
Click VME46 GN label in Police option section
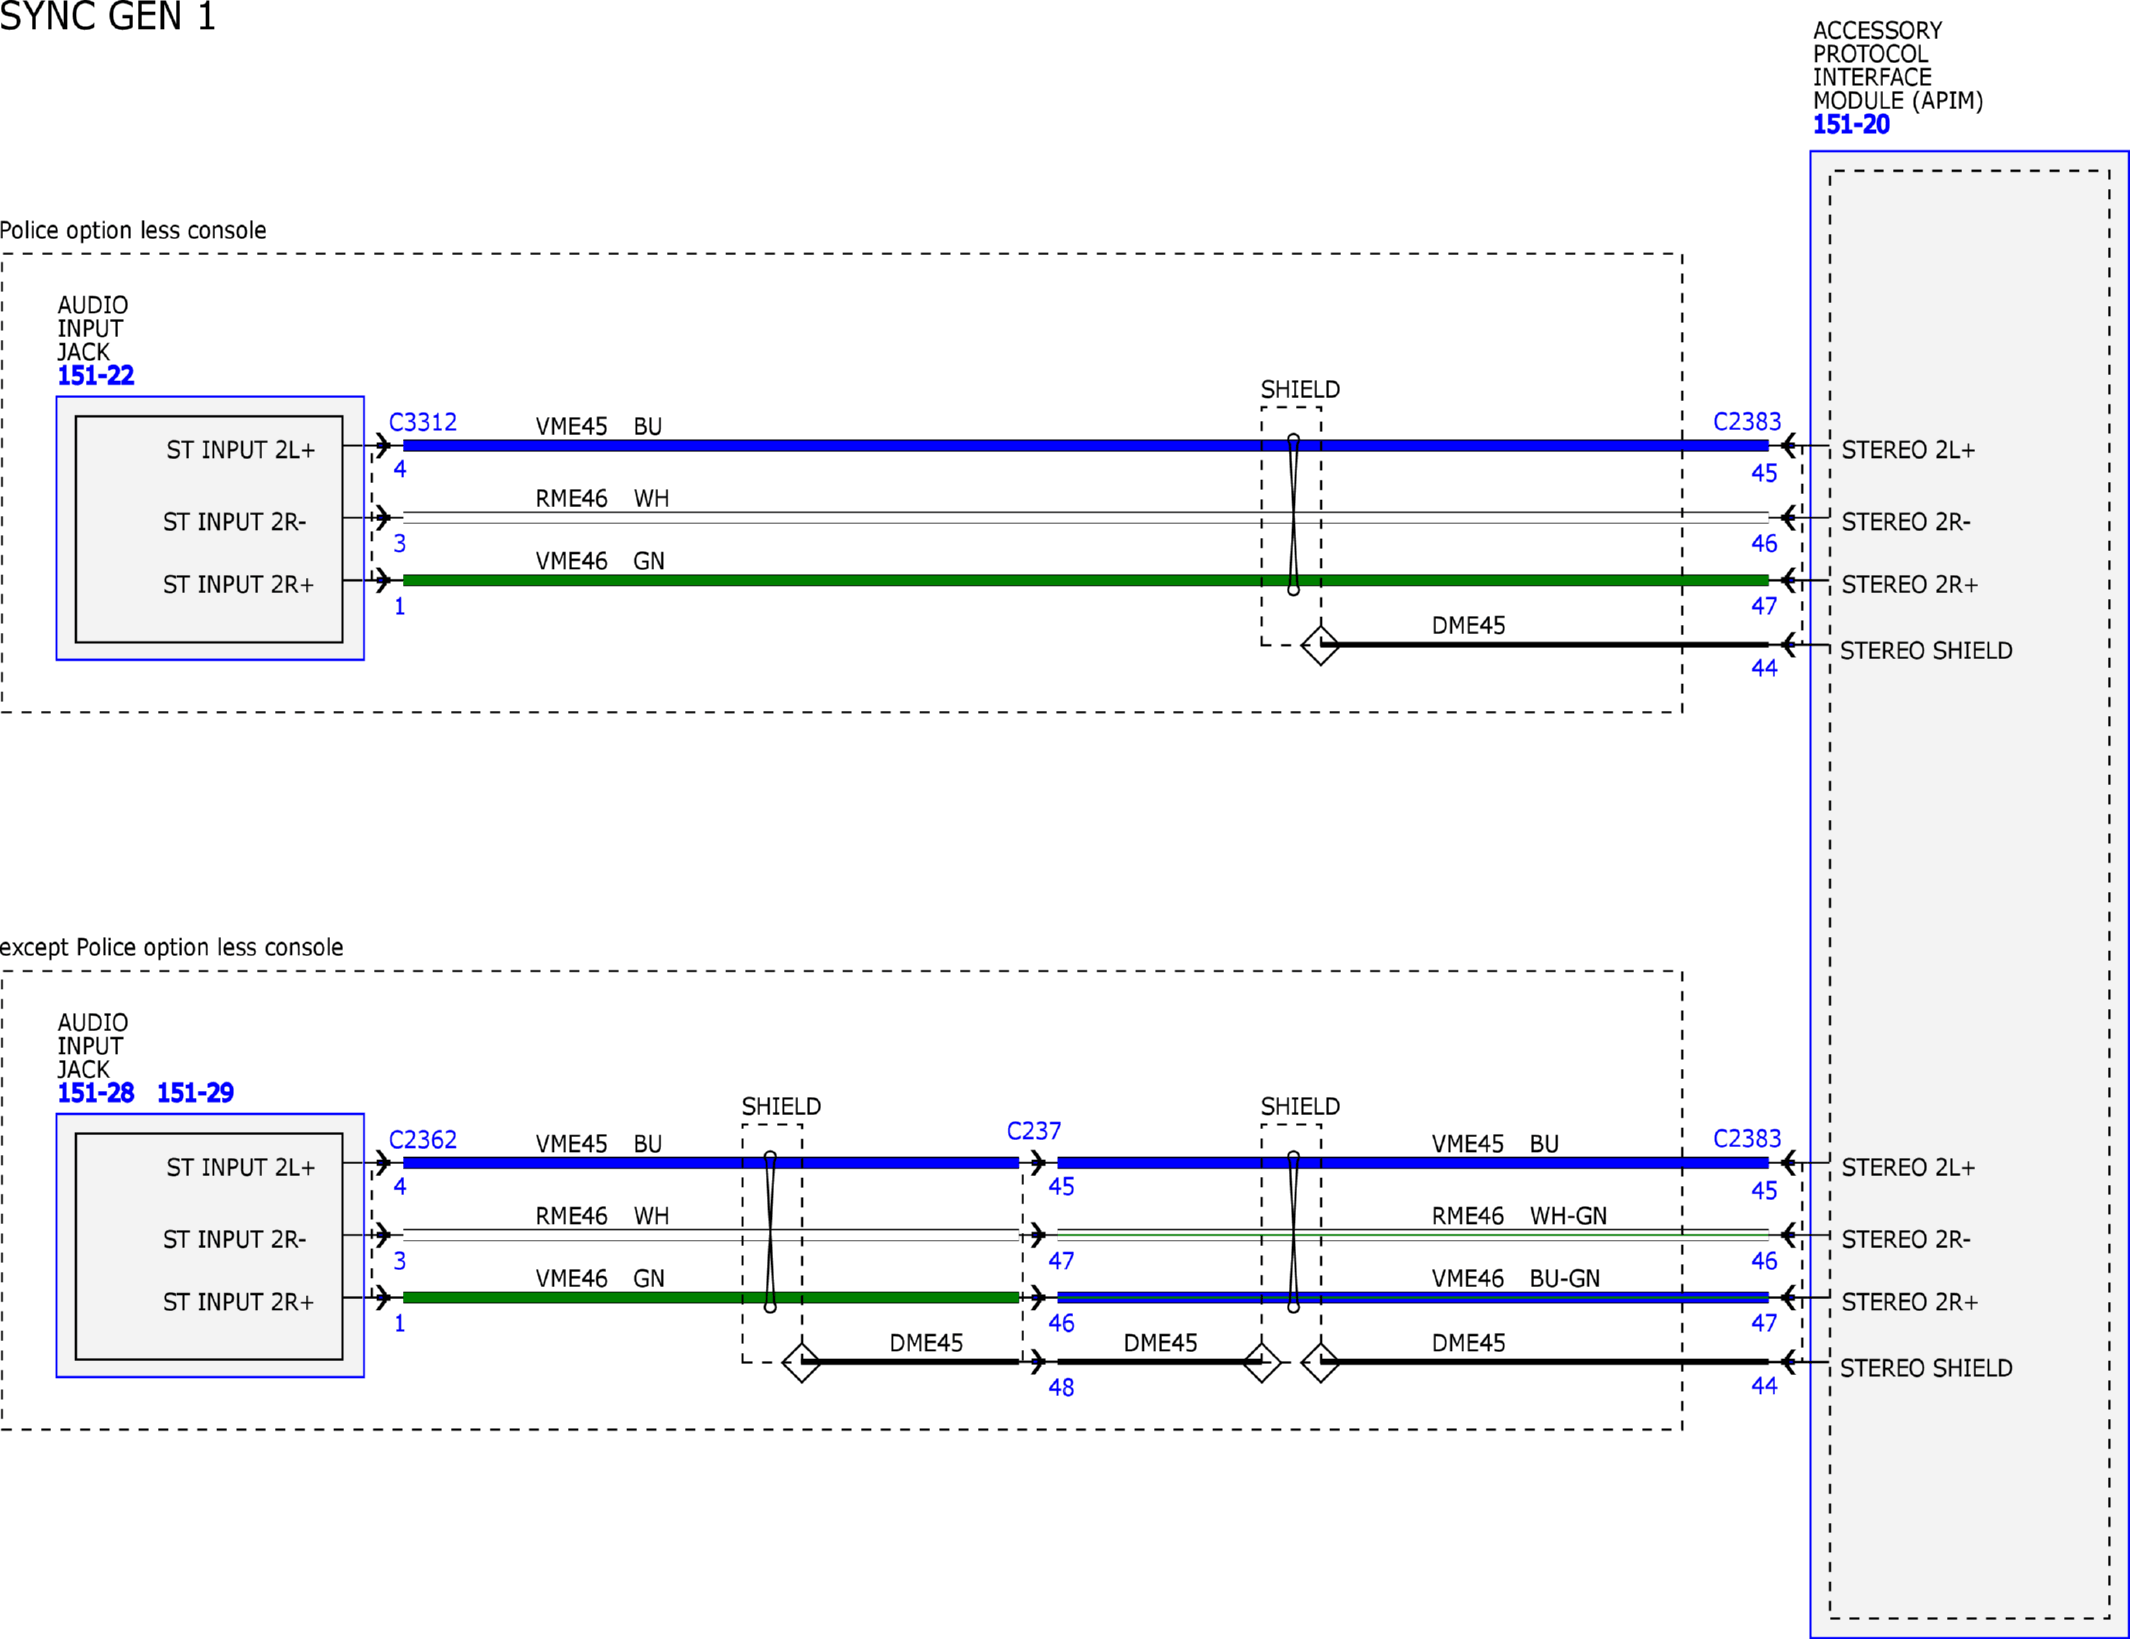[x=600, y=561]
